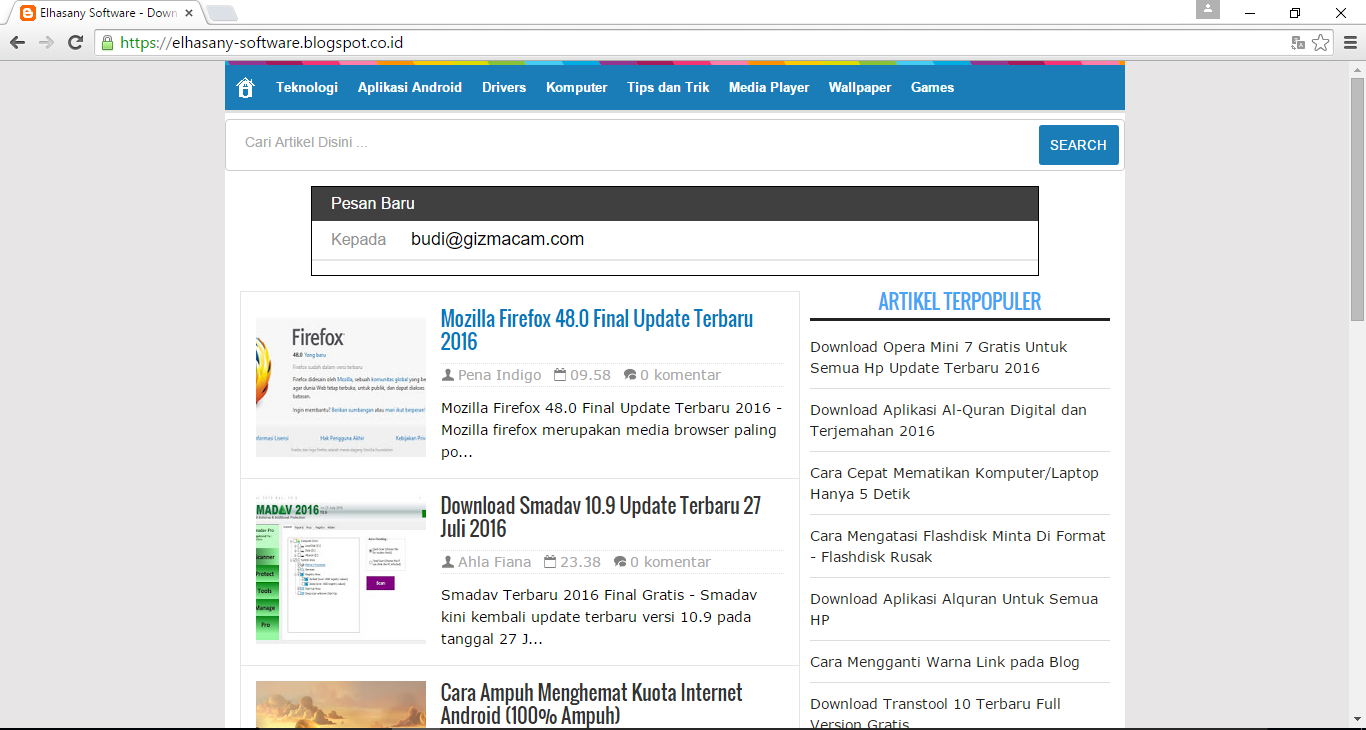Open Download Aplikasi Al-Quran Digital link
This screenshot has height=730, width=1366.
948,421
